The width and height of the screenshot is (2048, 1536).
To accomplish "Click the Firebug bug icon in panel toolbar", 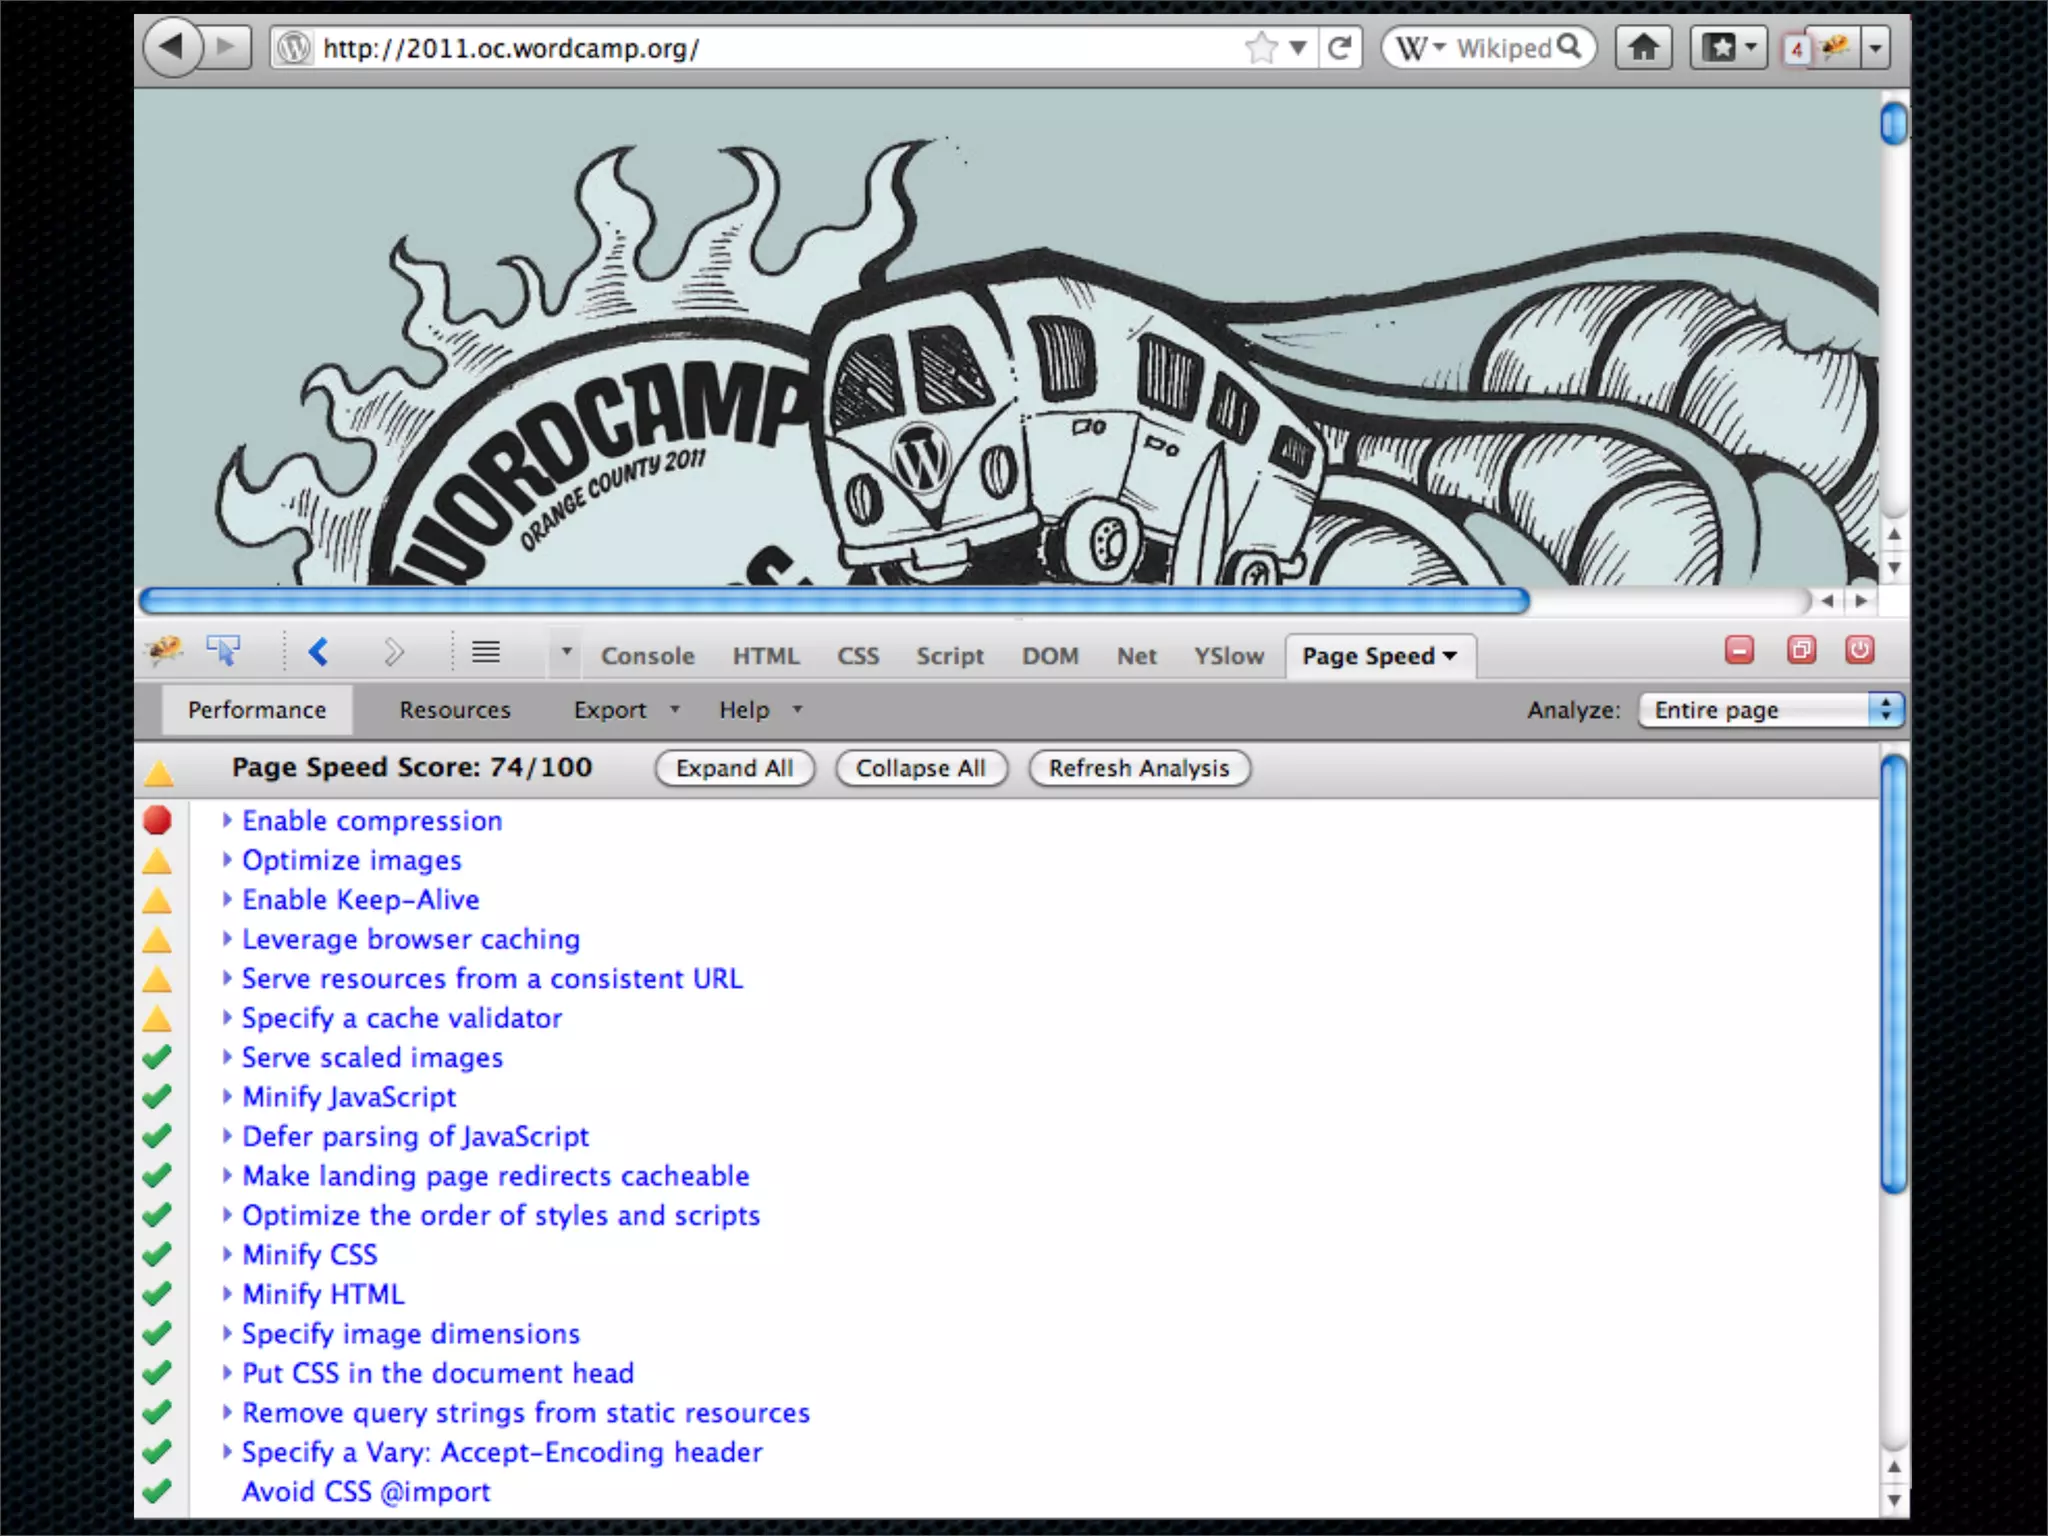I will (165, 651).
